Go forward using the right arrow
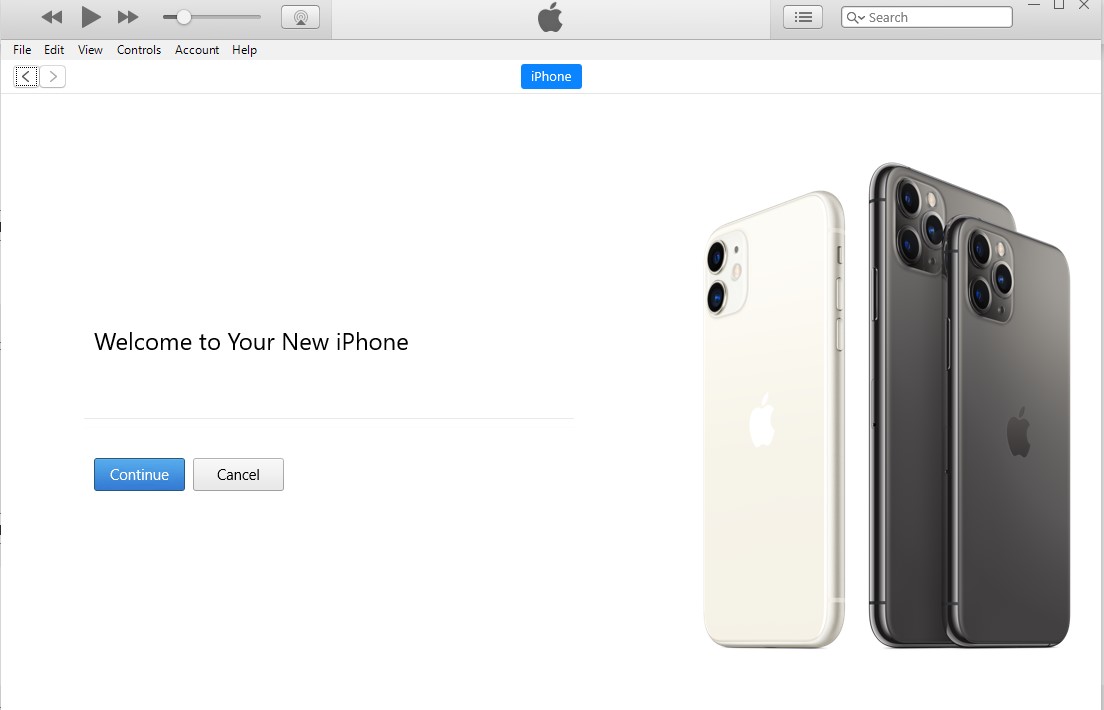 [53, 77]
